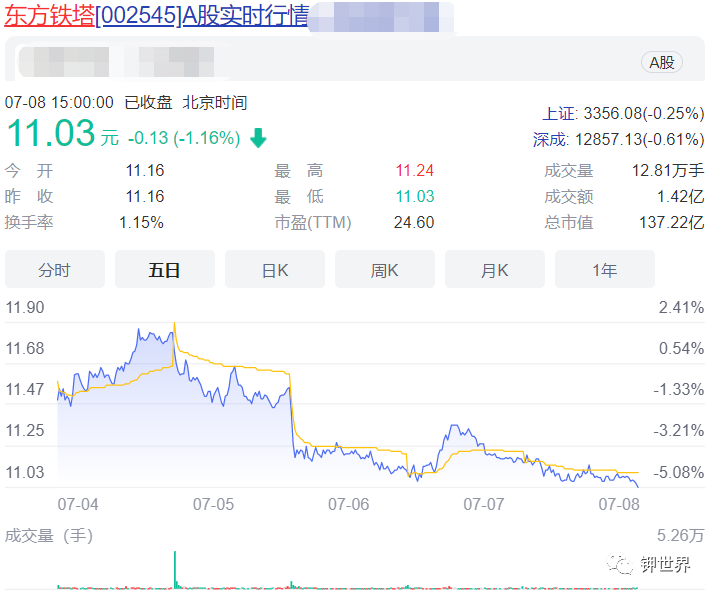Click the -1.33% percentage axis label
Screen dimensions: 713x595
pos(679,389)
